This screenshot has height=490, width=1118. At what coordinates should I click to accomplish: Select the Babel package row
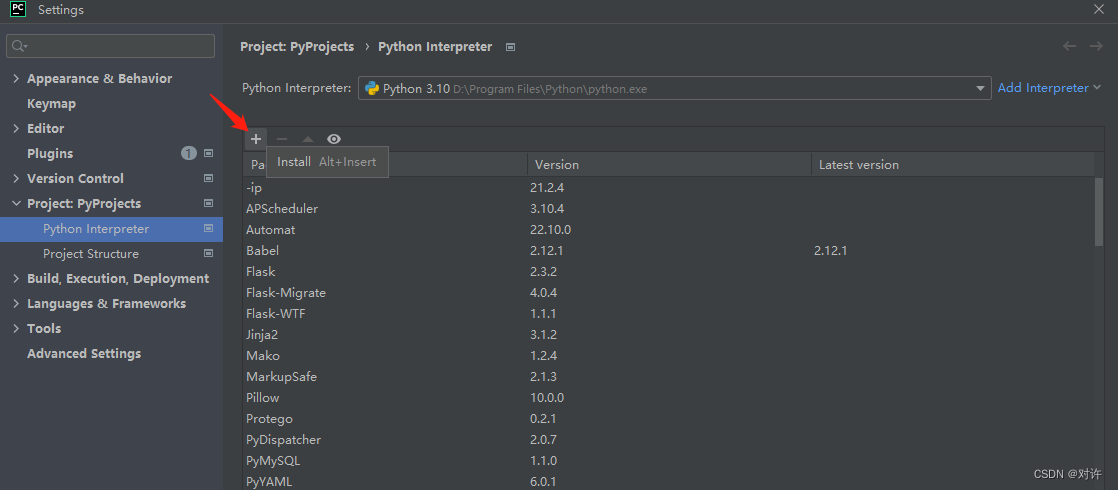click(668, 251)
